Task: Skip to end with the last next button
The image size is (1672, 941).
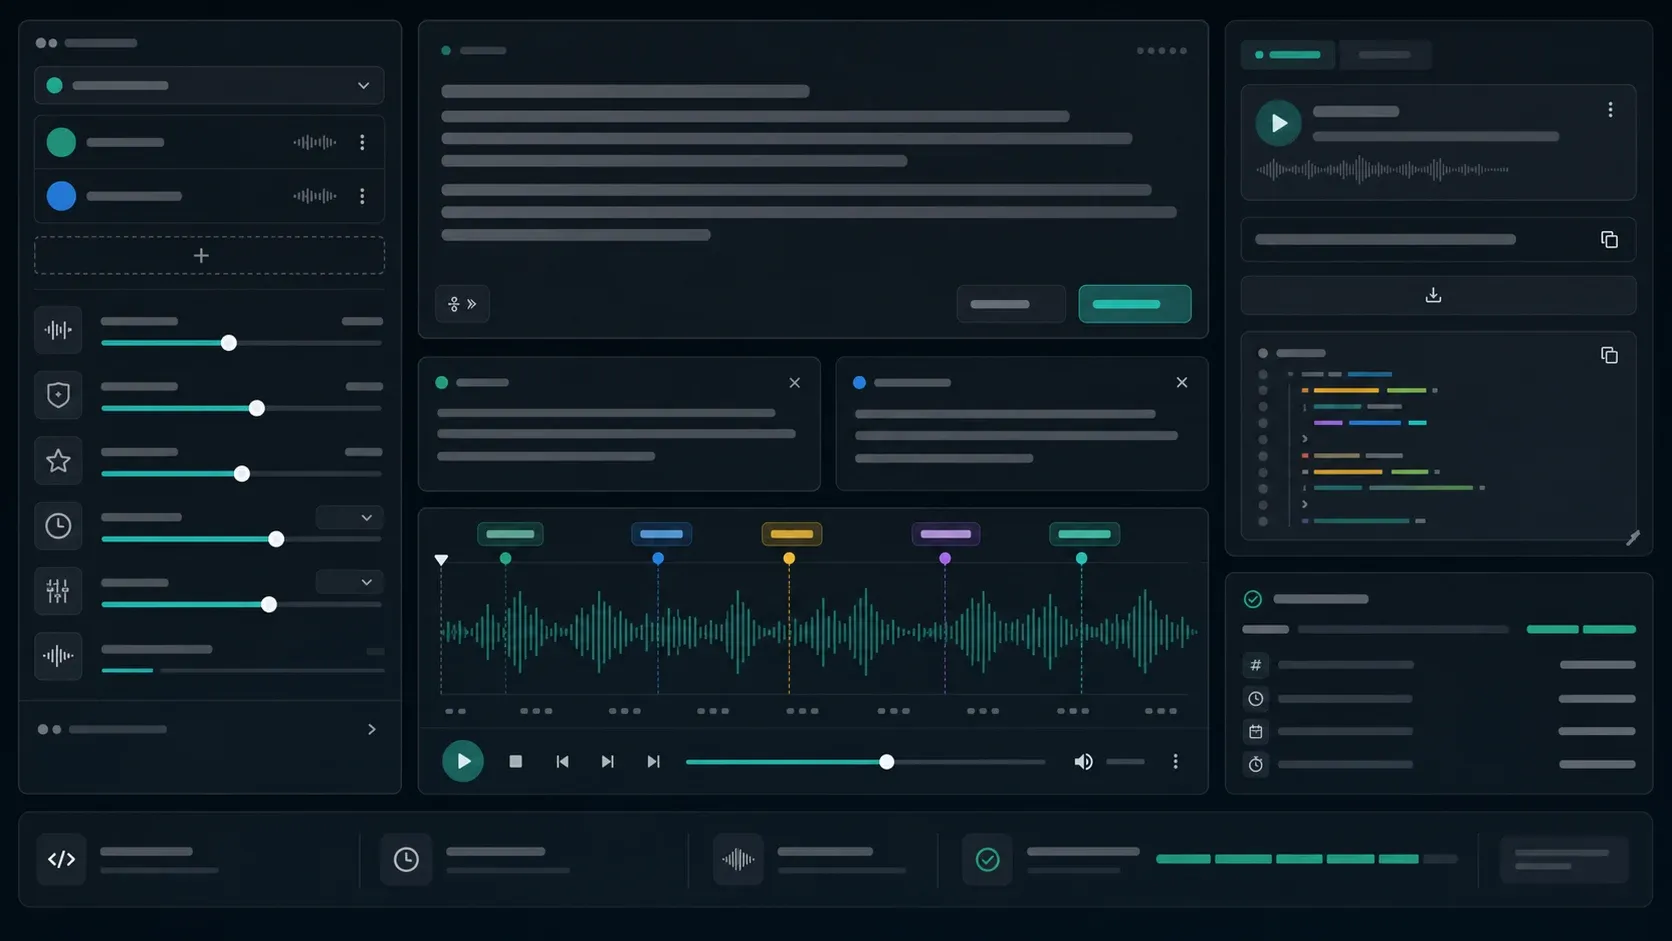Action: (653, 762)
